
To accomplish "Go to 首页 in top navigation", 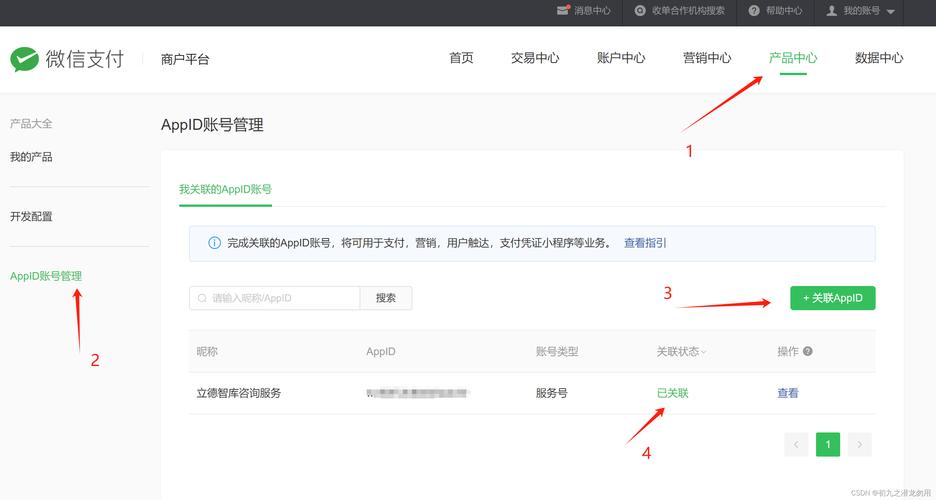I will 461,58.
